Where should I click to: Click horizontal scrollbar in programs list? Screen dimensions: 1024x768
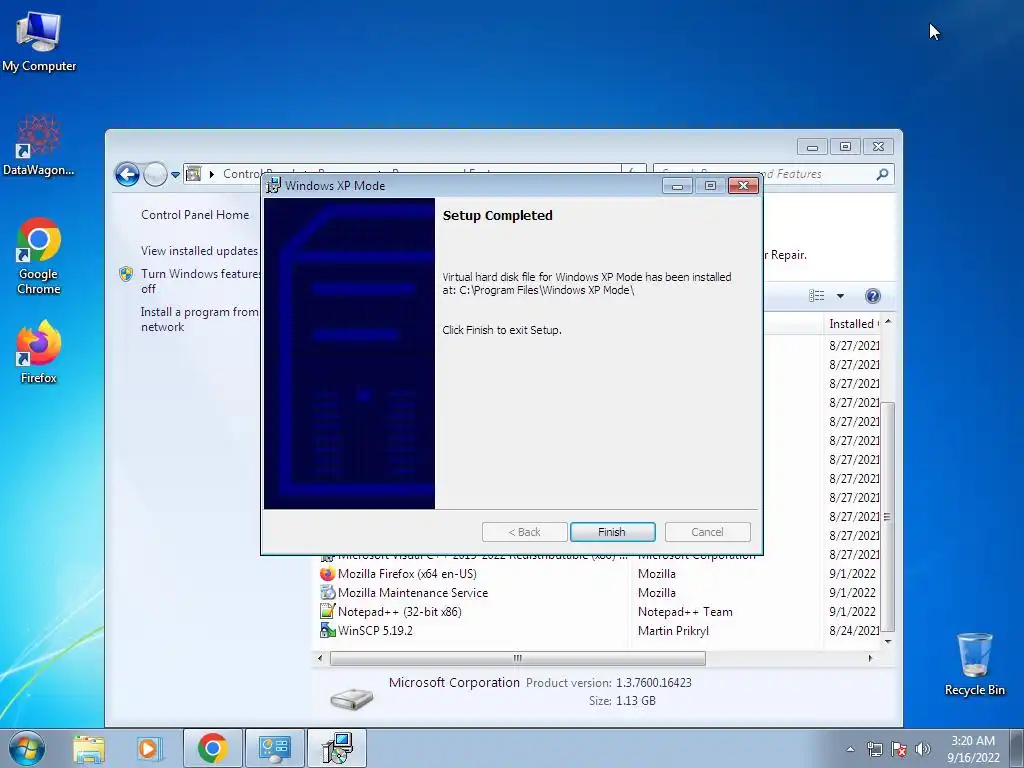(x=517, y=658)
